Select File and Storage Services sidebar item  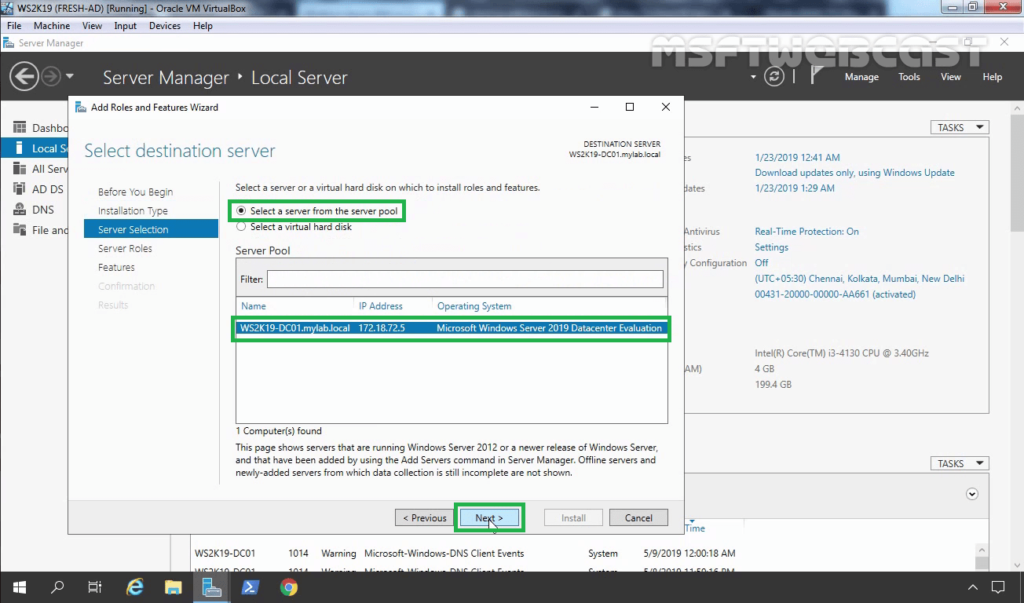point(40,229)
